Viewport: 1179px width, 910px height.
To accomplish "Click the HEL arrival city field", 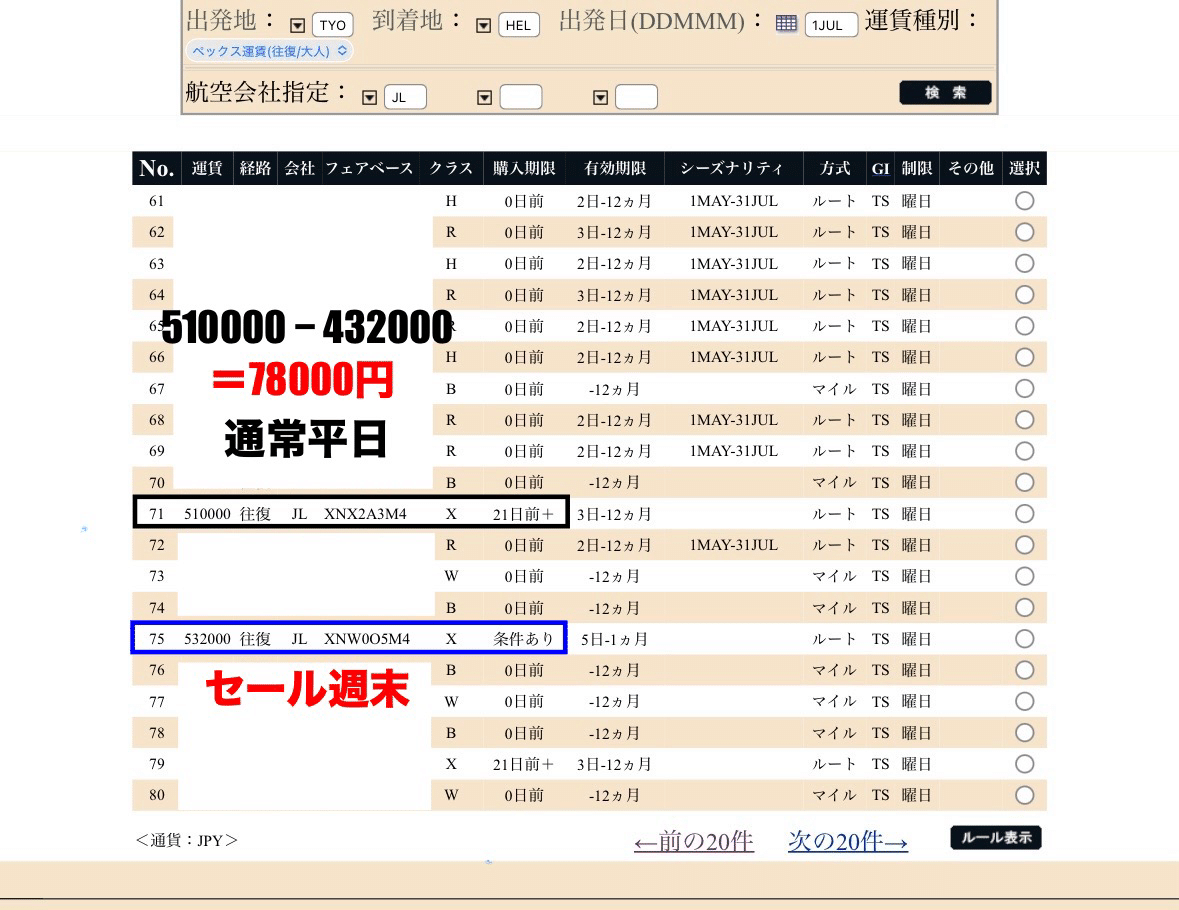I will click(x=521, y=23).
